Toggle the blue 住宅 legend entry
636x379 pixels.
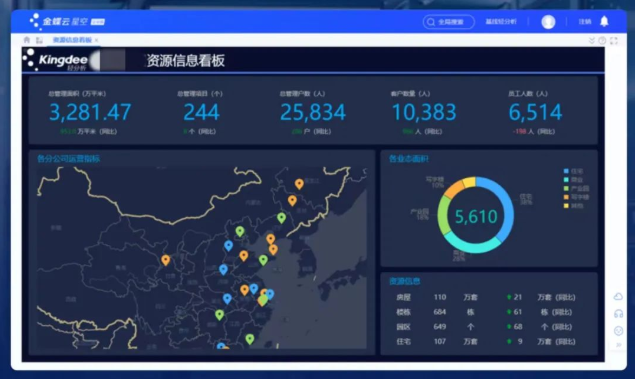click(x=573, y=171)
